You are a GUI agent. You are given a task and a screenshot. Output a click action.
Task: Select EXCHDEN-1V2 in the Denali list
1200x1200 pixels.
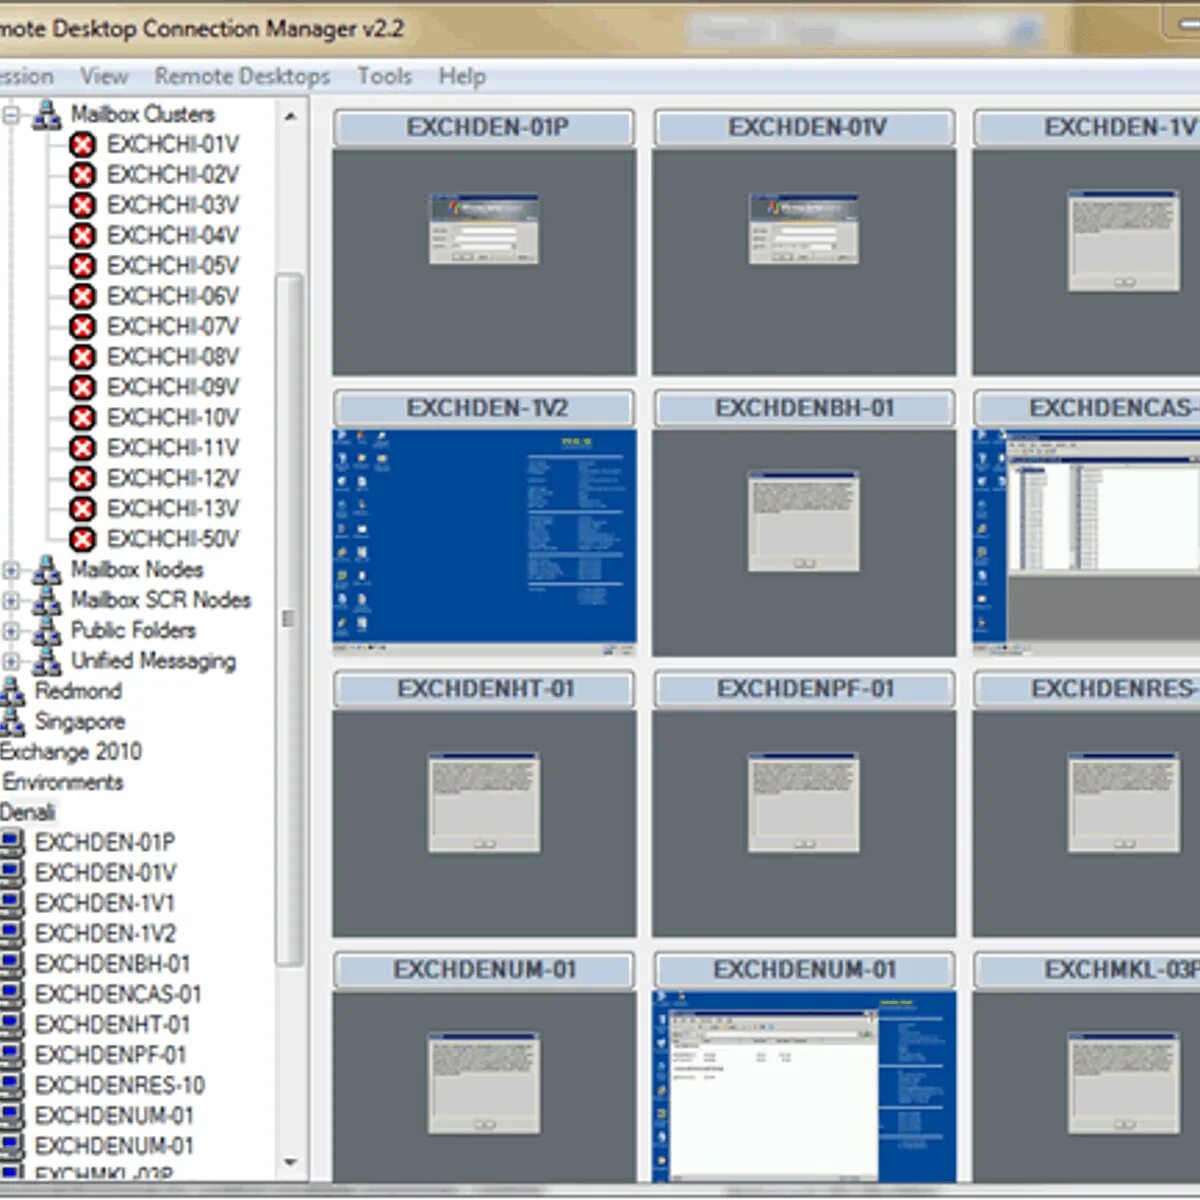point(105,934)
